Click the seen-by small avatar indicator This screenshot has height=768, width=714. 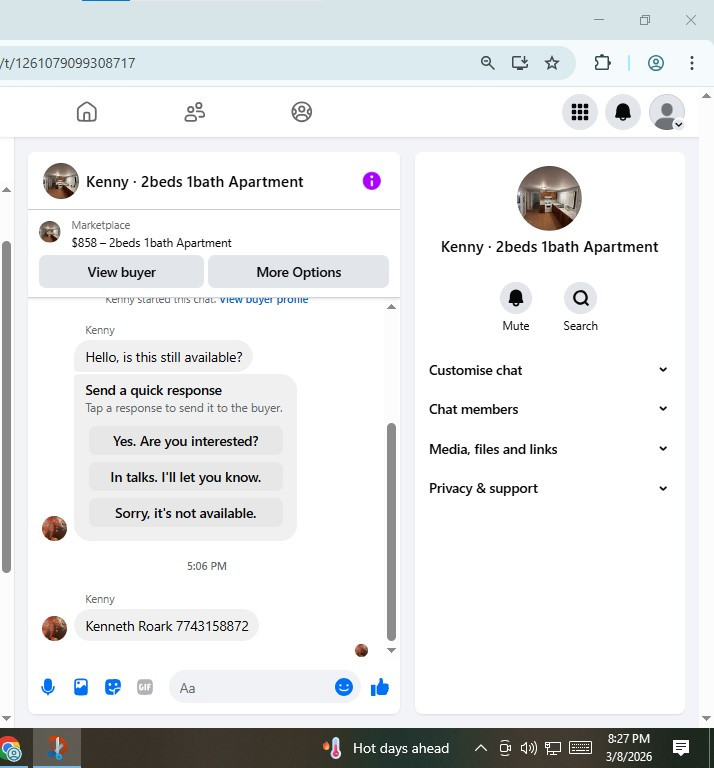(x=361, y=650)
